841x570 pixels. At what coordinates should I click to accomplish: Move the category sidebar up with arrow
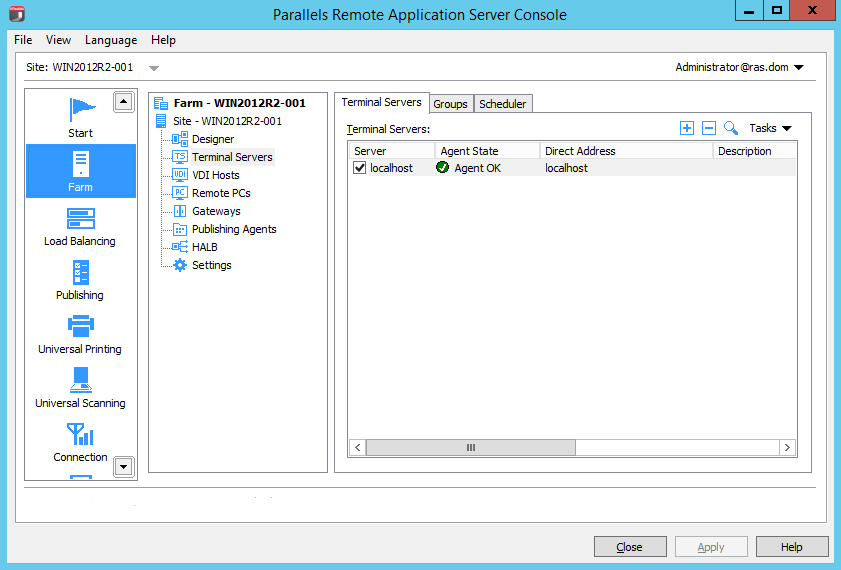click(x=123, y=101)
